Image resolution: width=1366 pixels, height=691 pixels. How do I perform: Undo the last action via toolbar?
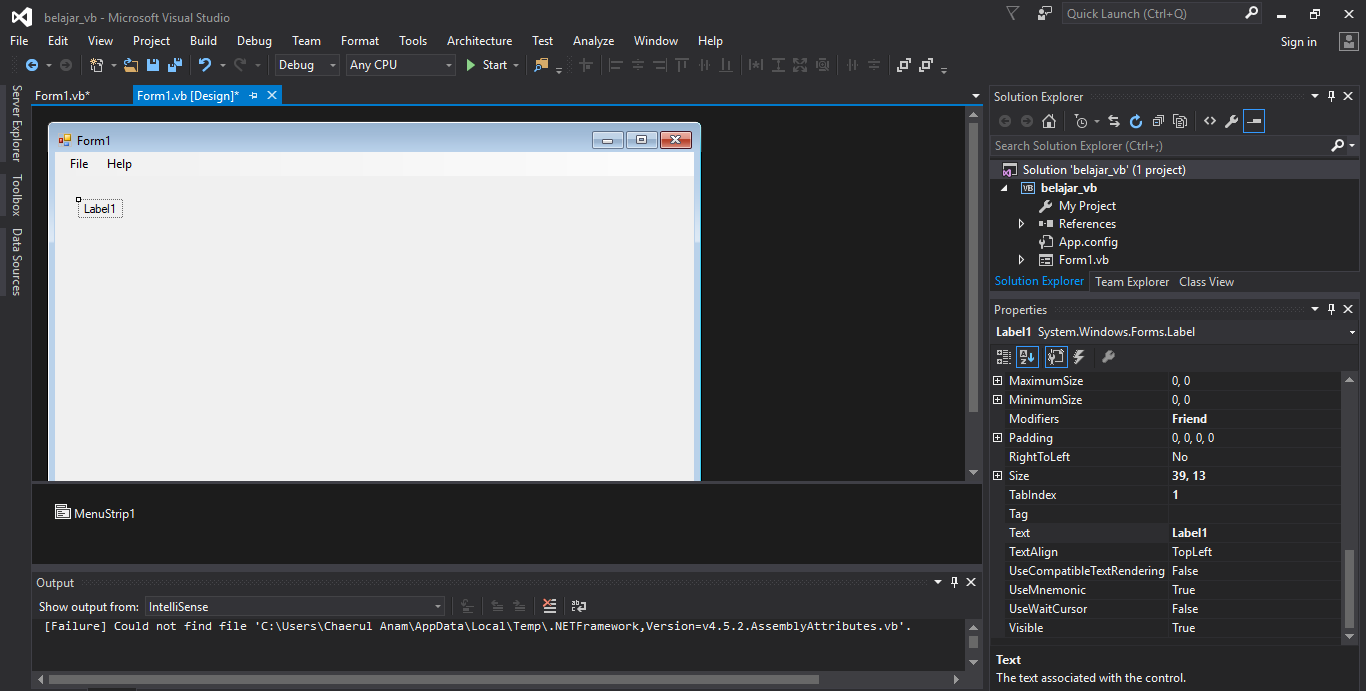click(205, 65)
